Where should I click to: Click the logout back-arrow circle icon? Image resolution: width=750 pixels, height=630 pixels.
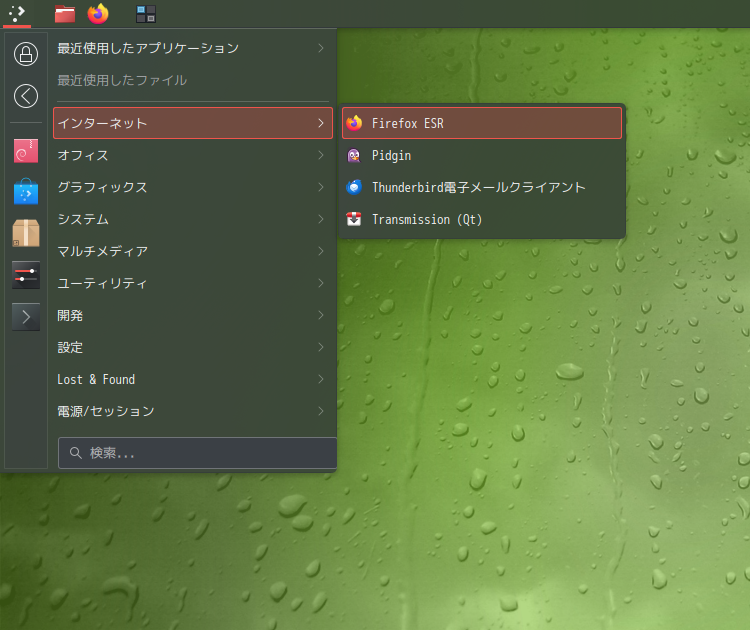point(26,96)
